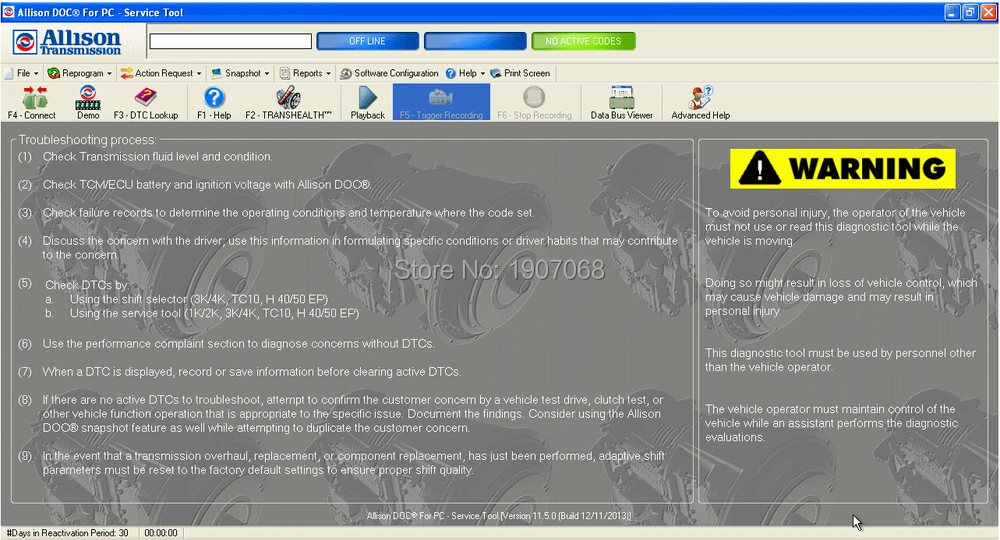The image size is (1000, 540).
Task: Expand the Help dropdown arrow
Action: click(x=482, y=74)
